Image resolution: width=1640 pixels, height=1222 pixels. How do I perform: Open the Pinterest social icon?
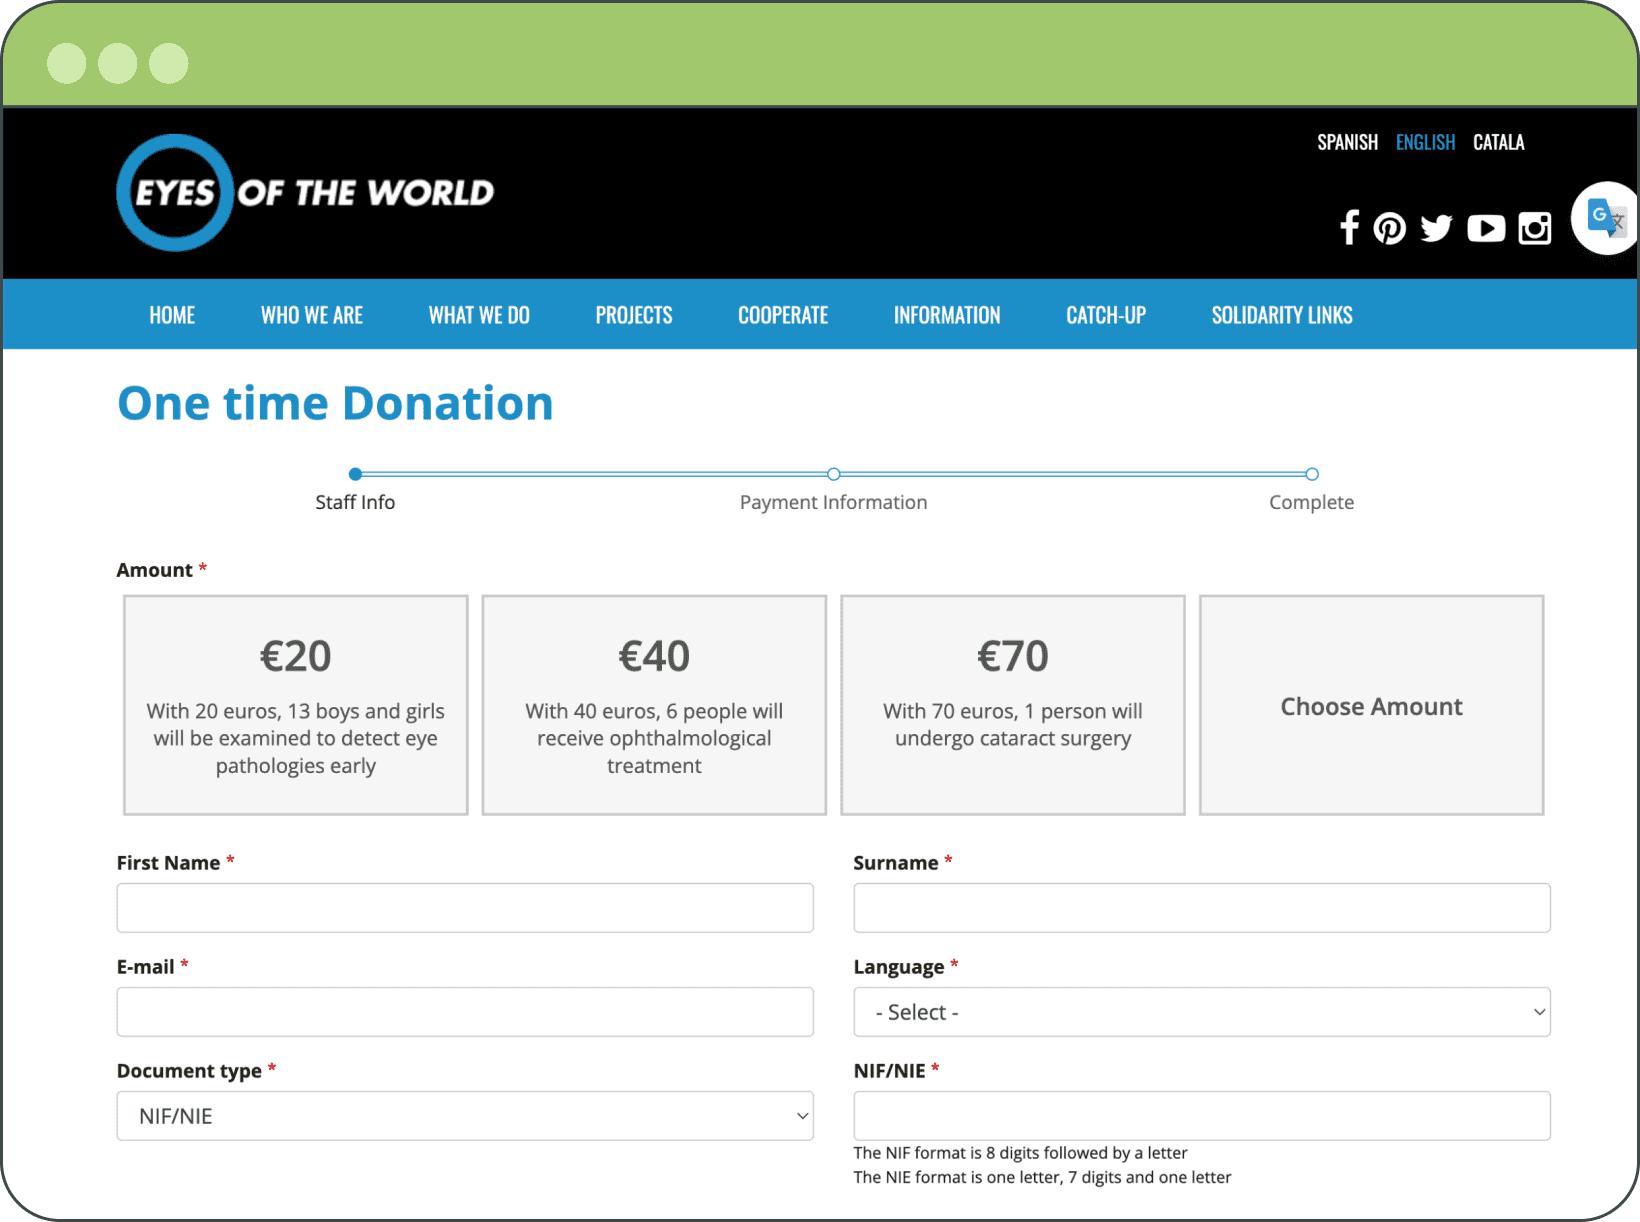point(1389,228)
